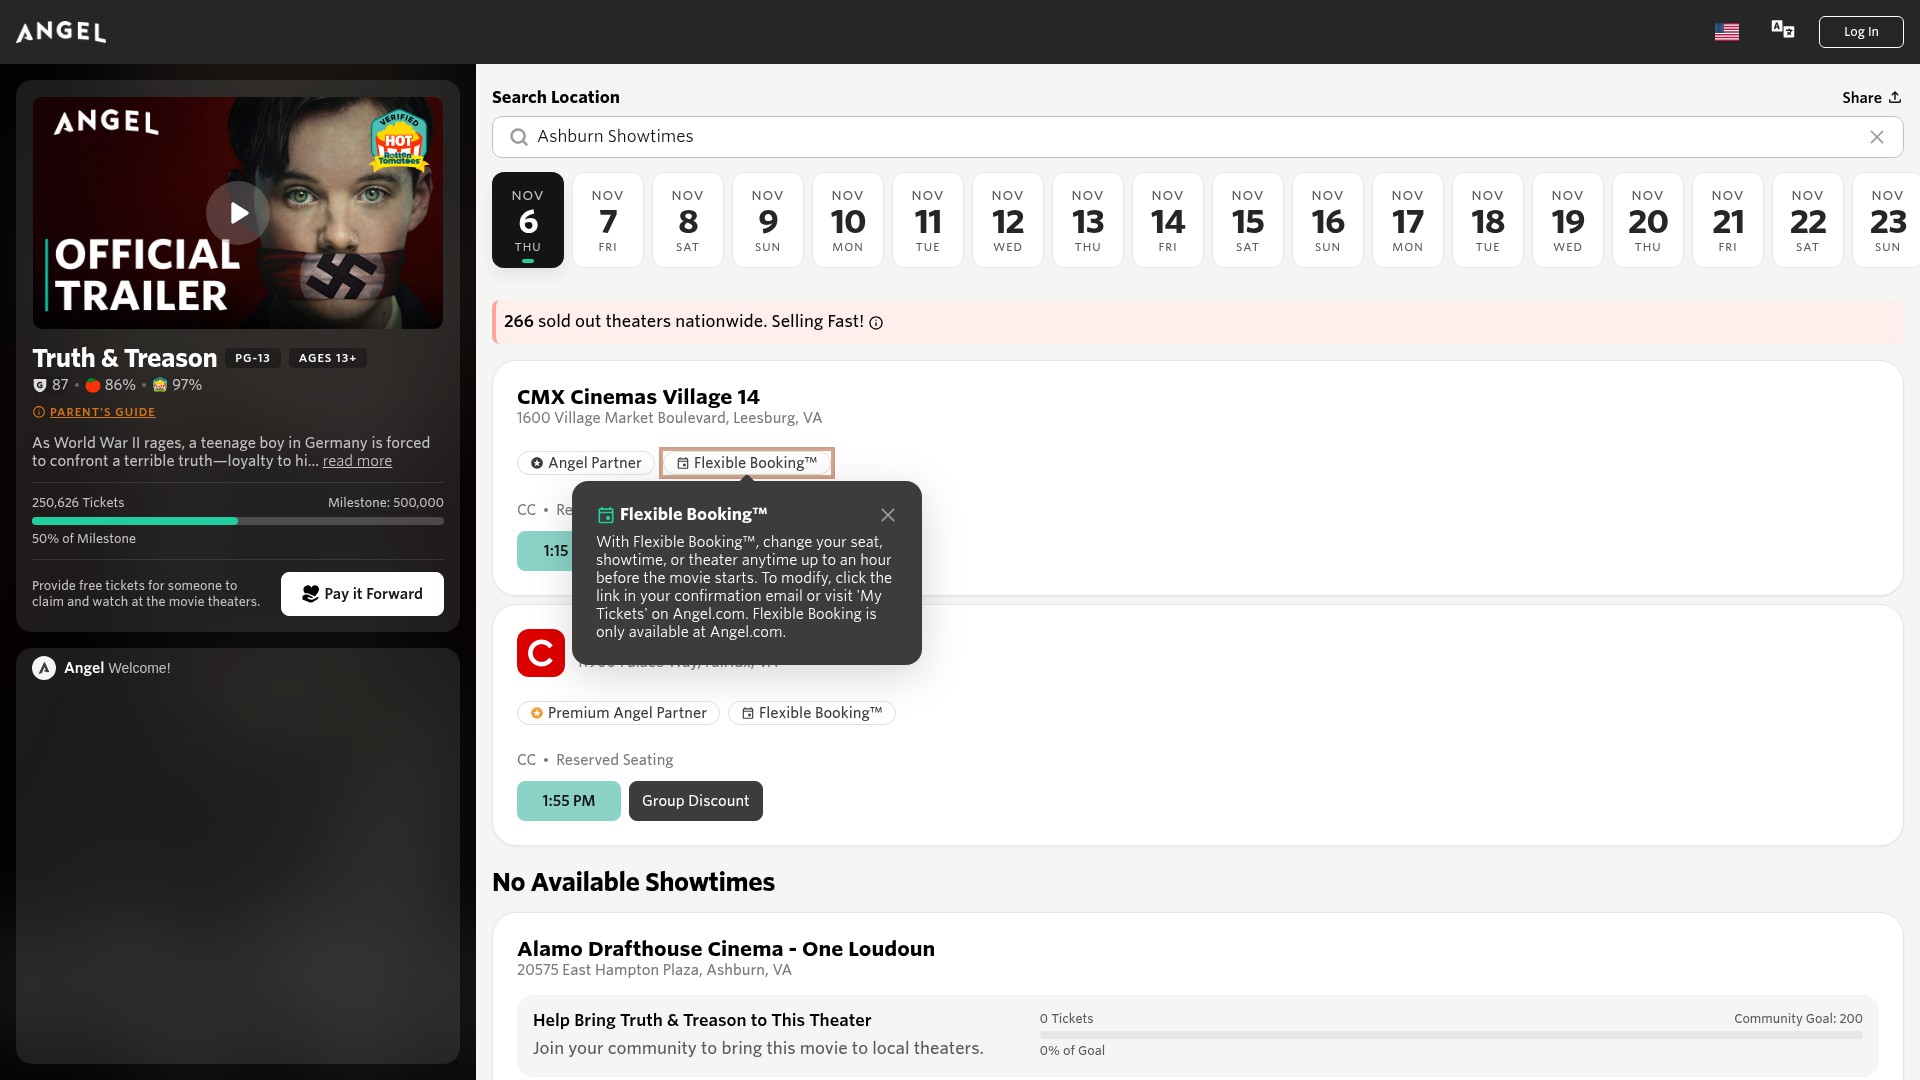Select the Nov 16 Sunday date
The image size is (1920, 1080).
pyautogui.click(x=1328, y=220)
